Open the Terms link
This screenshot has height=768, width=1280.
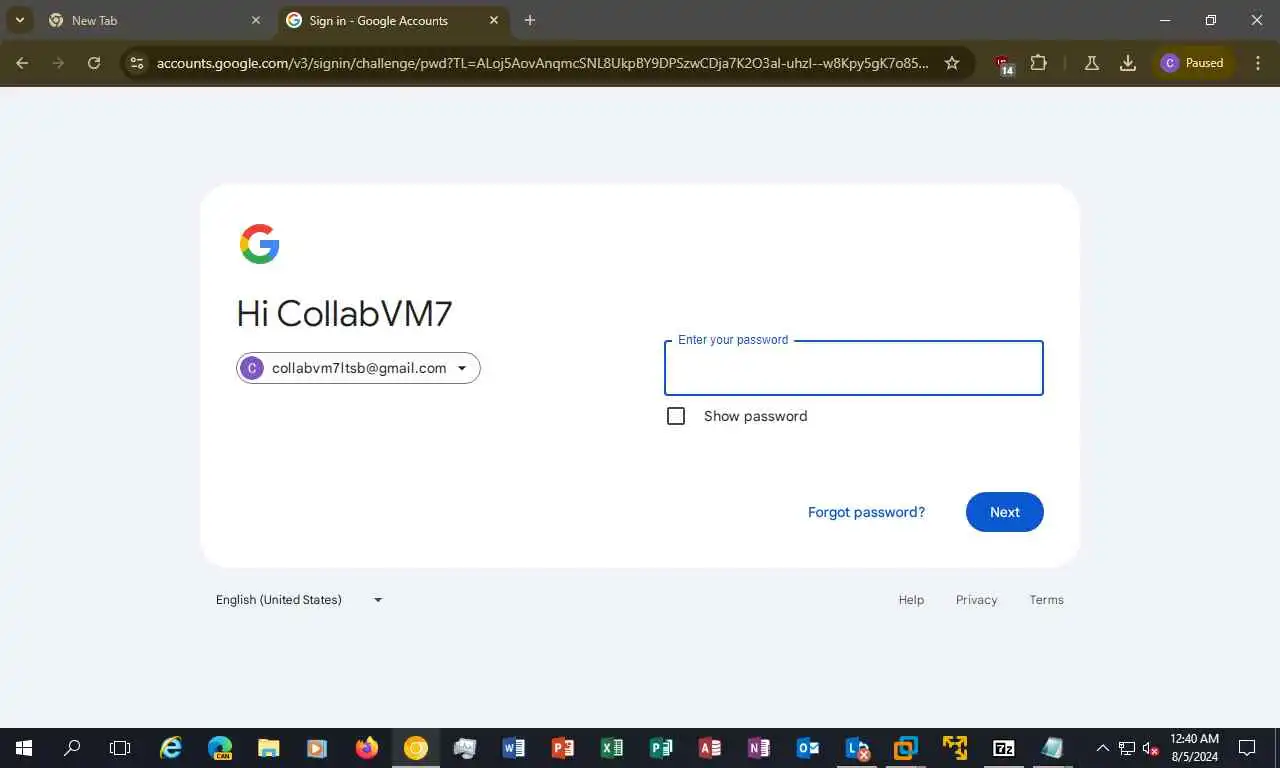[x=1046, y=600]
